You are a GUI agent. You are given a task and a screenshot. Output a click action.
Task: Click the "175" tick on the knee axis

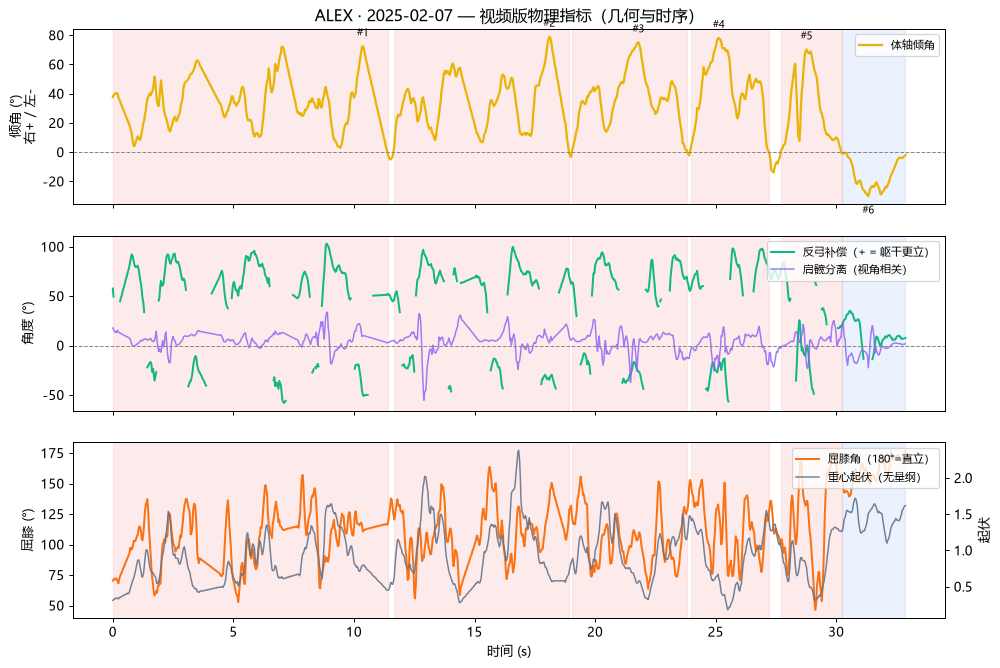tap(52, 454)
